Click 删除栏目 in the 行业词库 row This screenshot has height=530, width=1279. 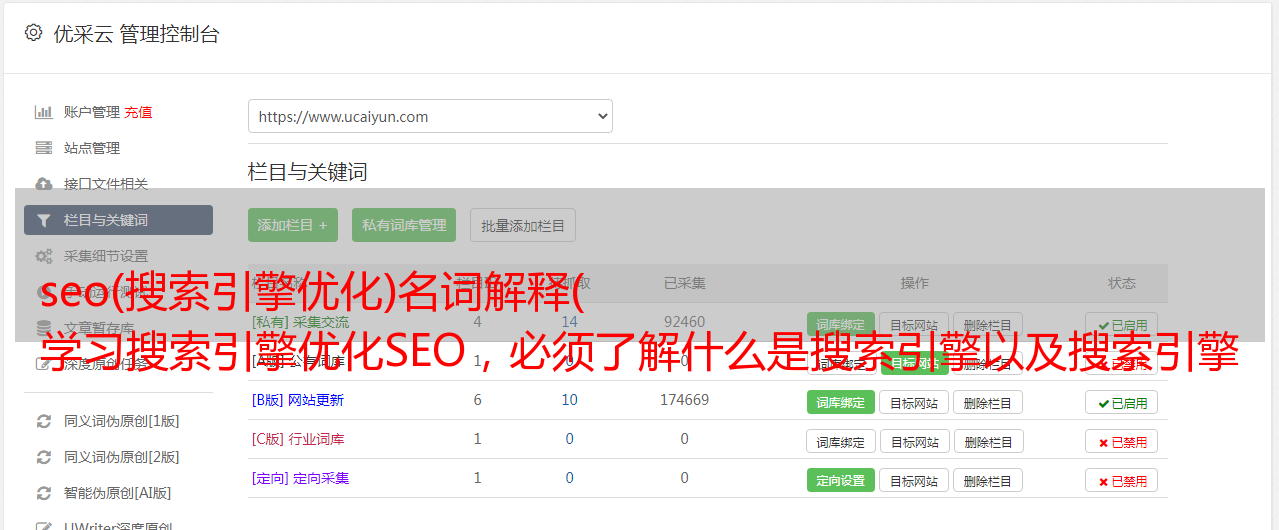[988, 441]
